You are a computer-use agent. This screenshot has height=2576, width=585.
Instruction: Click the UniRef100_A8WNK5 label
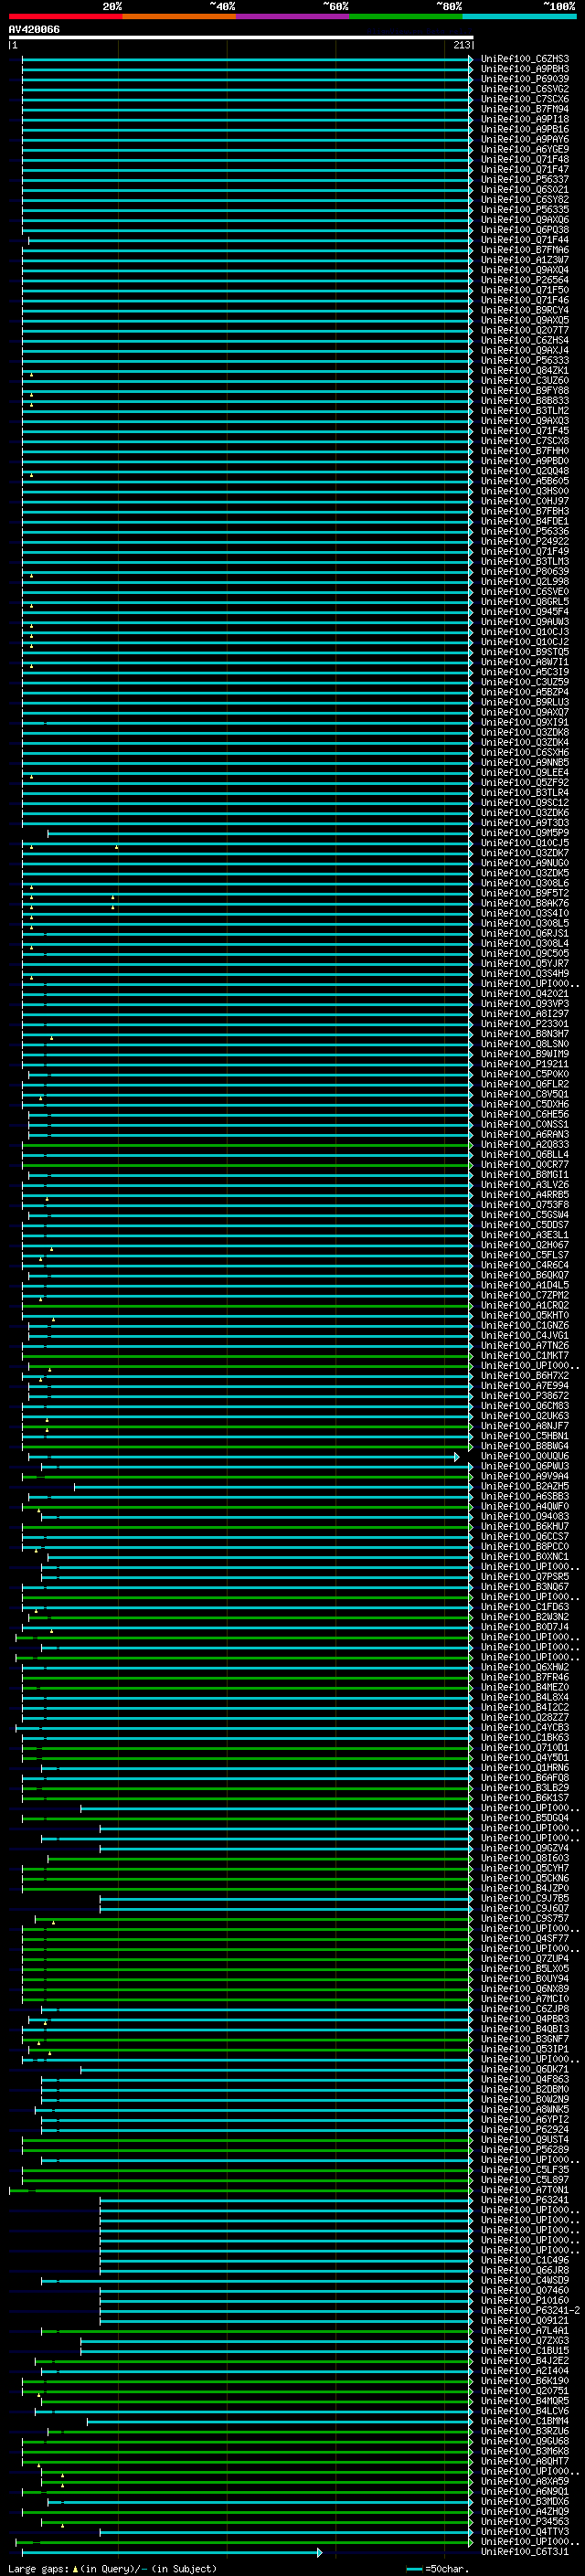[525, 2109]
